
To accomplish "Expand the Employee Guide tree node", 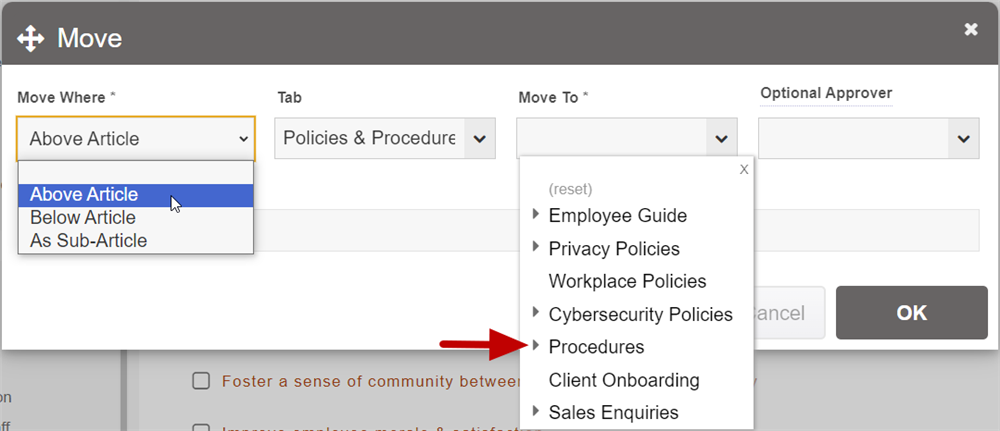I will coord(537,214).
